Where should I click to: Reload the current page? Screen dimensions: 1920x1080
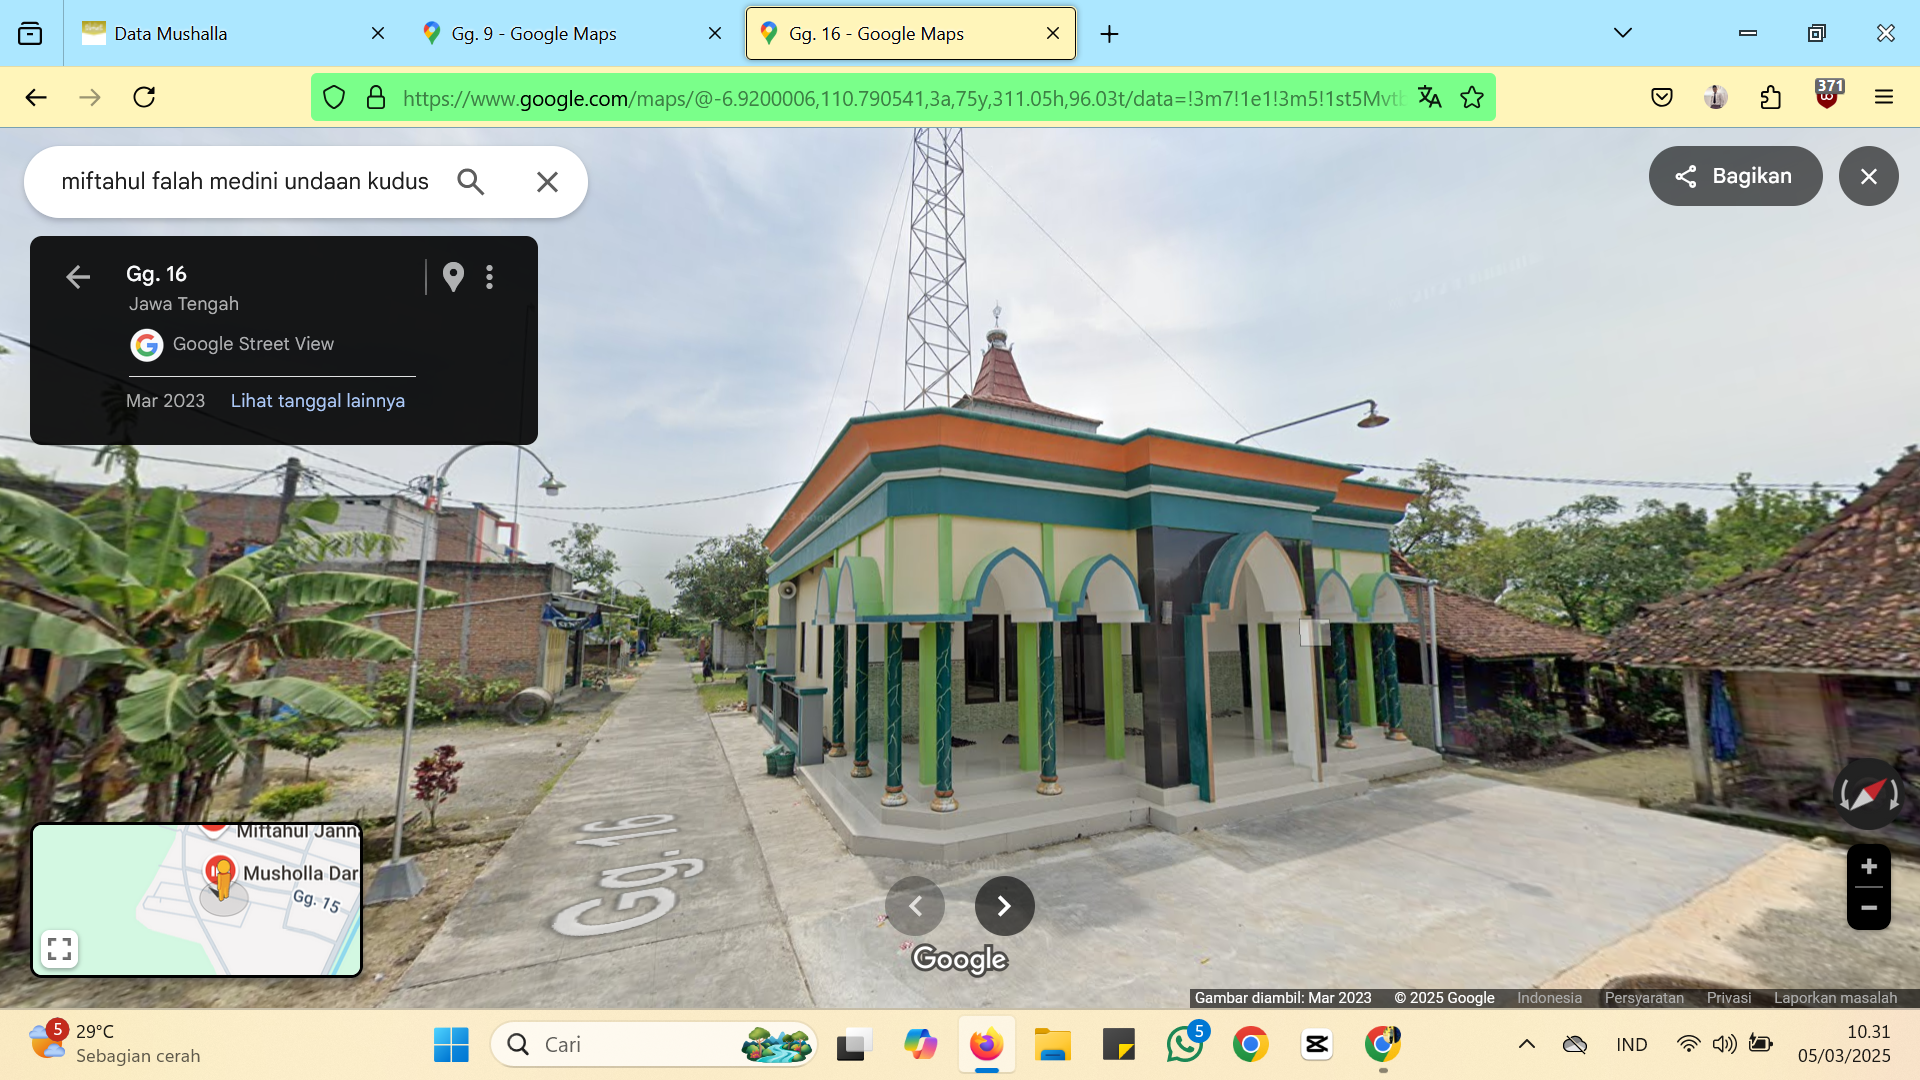[144, 97]
